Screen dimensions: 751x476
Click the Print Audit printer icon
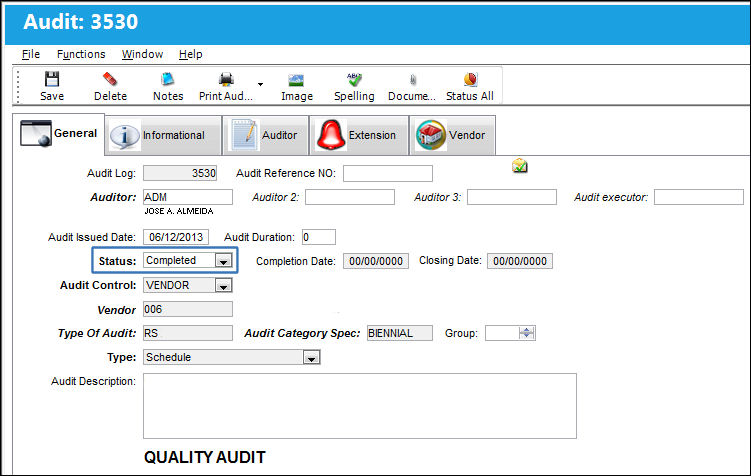point(226,79)
